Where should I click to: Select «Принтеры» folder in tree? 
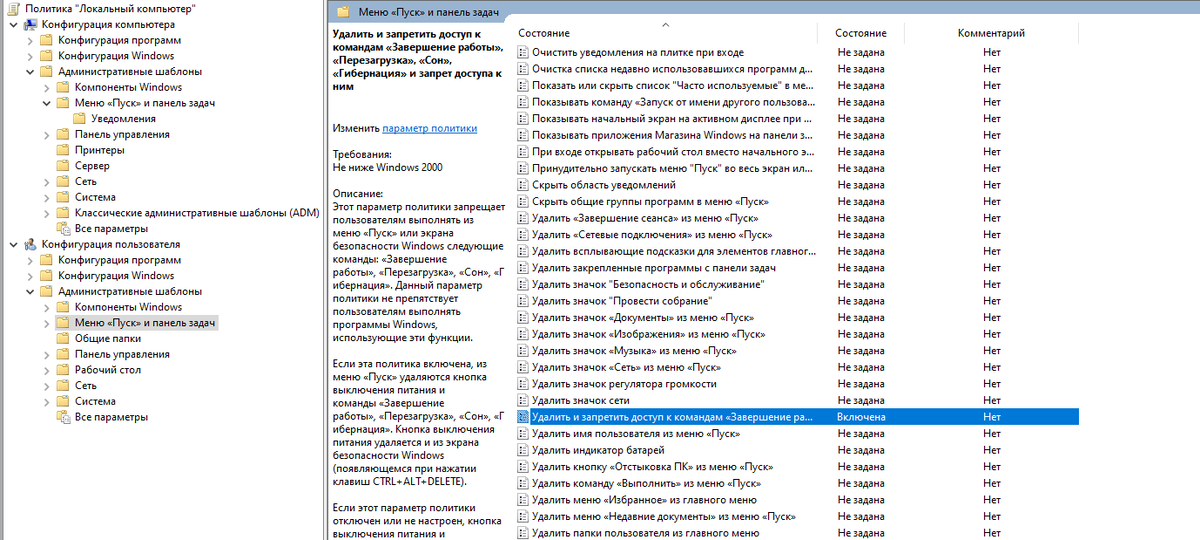tap(99, 150)
